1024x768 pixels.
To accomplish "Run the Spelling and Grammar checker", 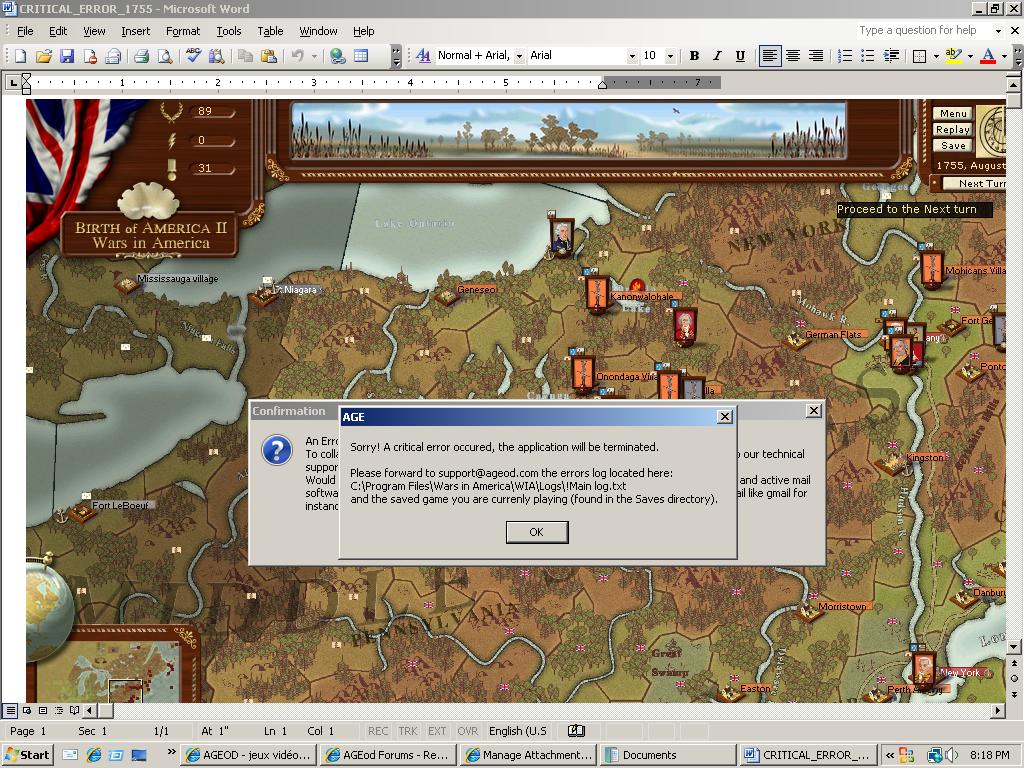I will [x=193, y=56].
